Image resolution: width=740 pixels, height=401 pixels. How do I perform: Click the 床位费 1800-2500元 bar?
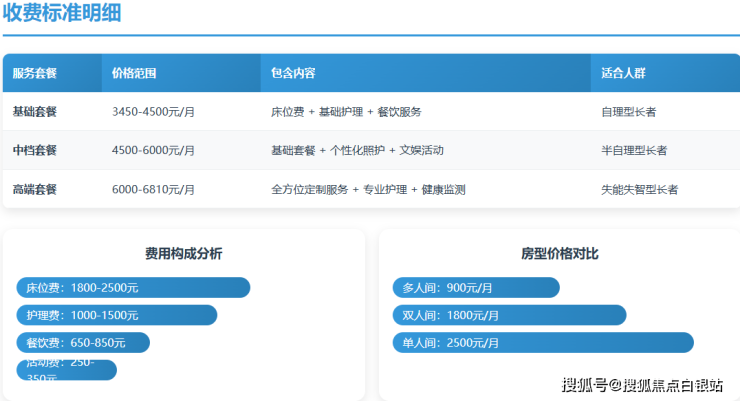click(133, 288)
